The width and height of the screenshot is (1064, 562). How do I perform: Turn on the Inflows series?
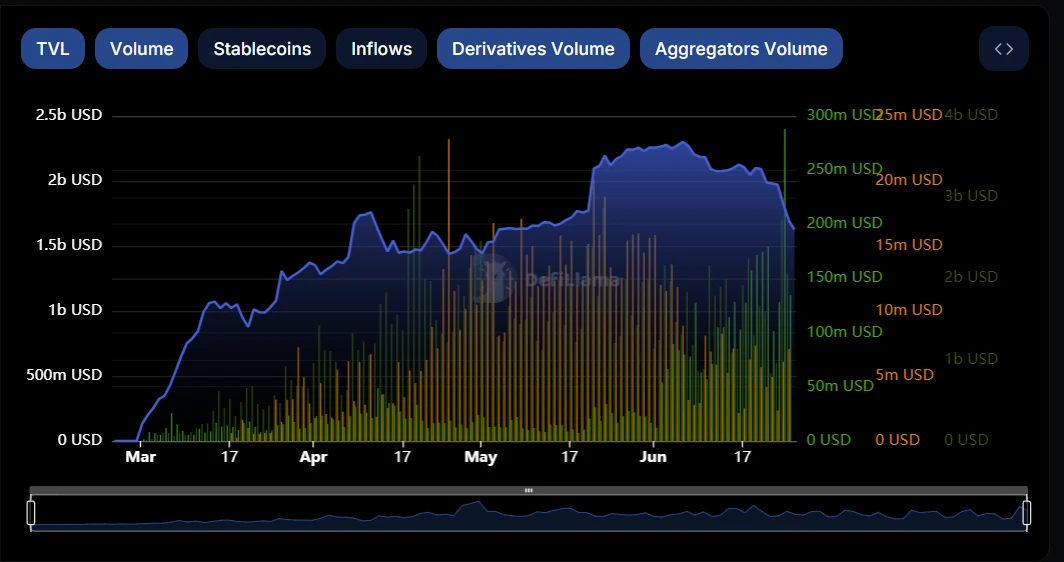[381, 49]
